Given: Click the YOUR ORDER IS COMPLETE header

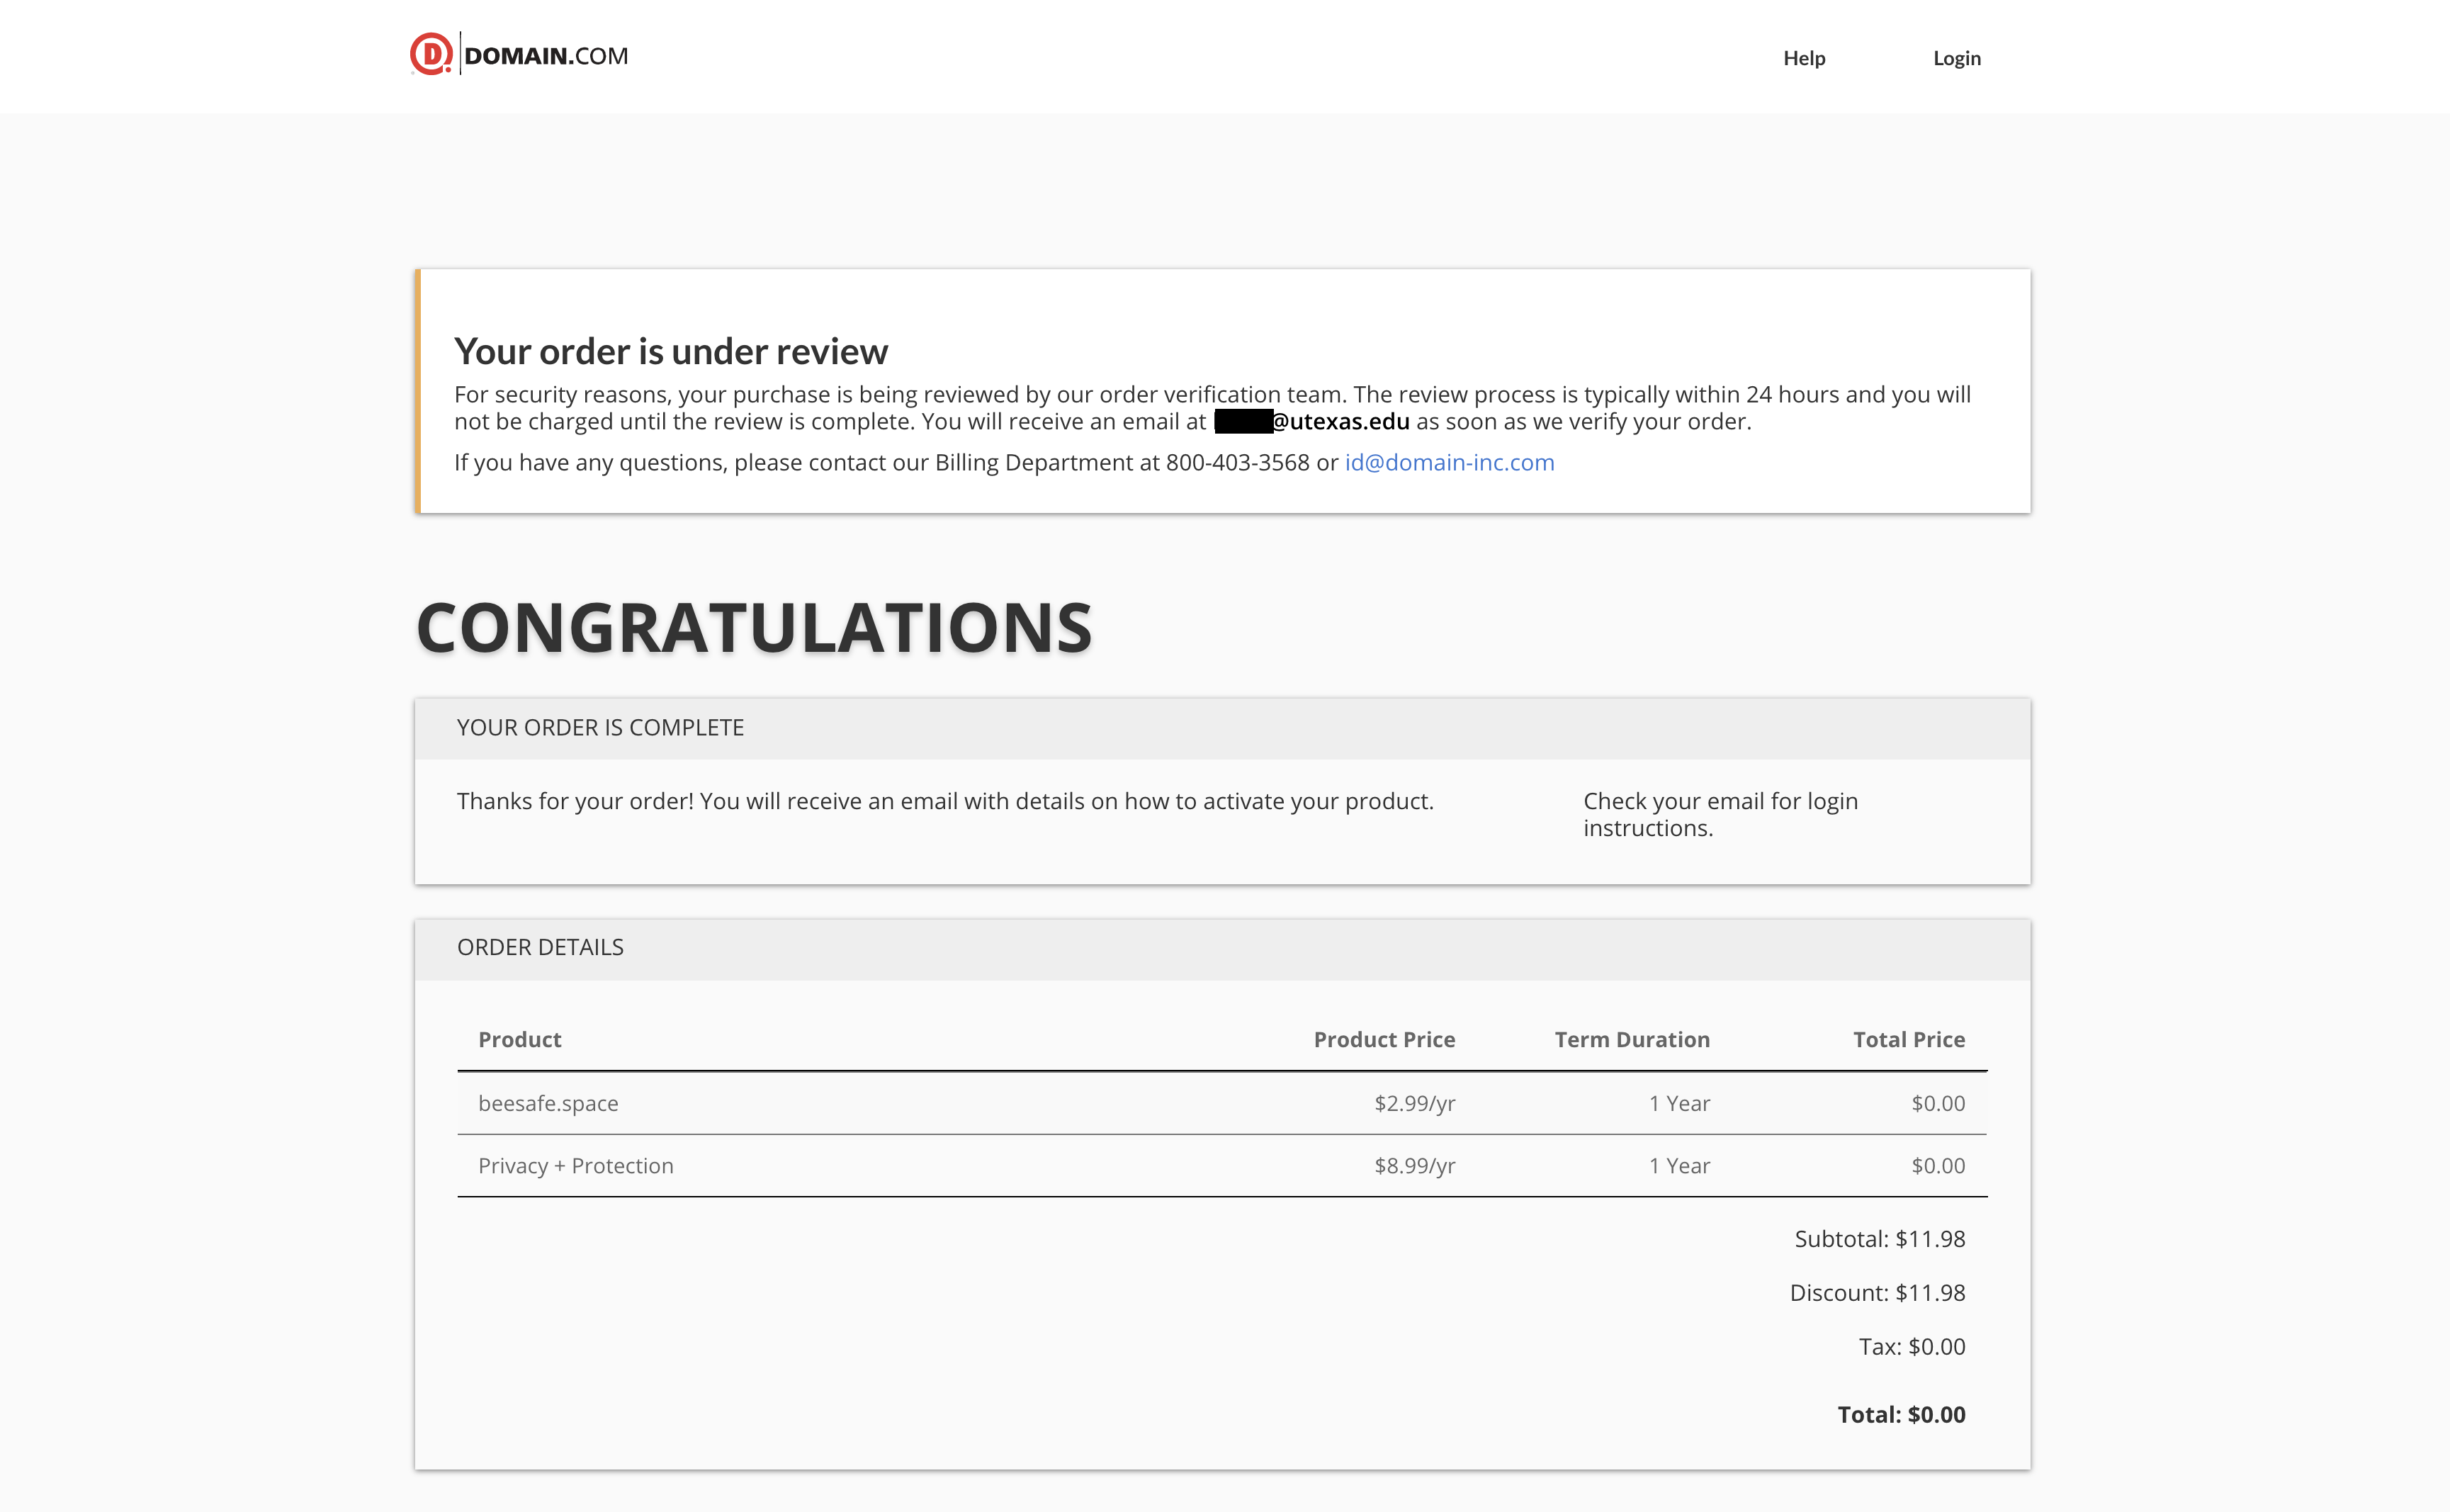Looking at the screenshot, I should (600, 728).
